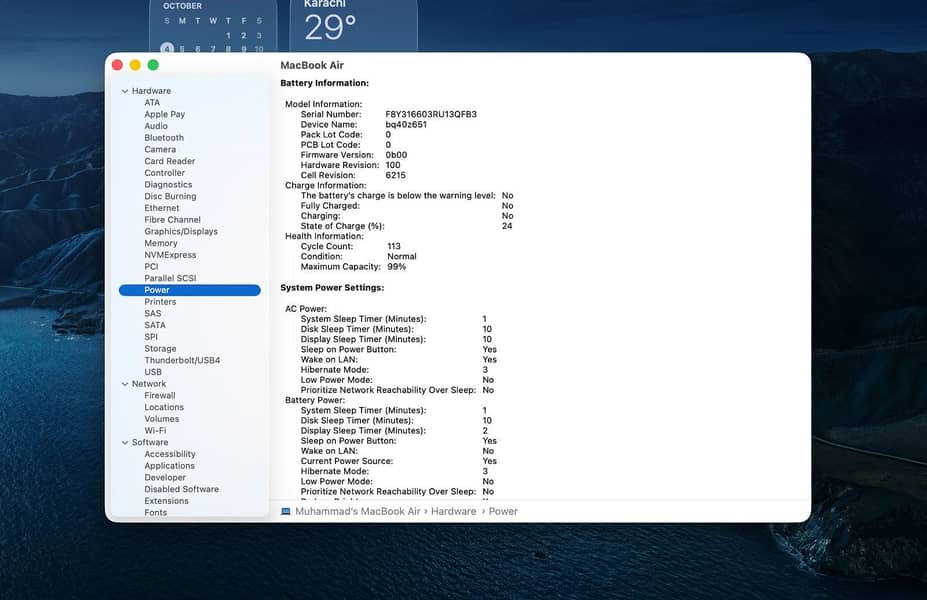The height and width of the screenshot is (600, 927).
Task: Open the Karachi weather widget
Action: pyautogui.click(x=354, y=26)
